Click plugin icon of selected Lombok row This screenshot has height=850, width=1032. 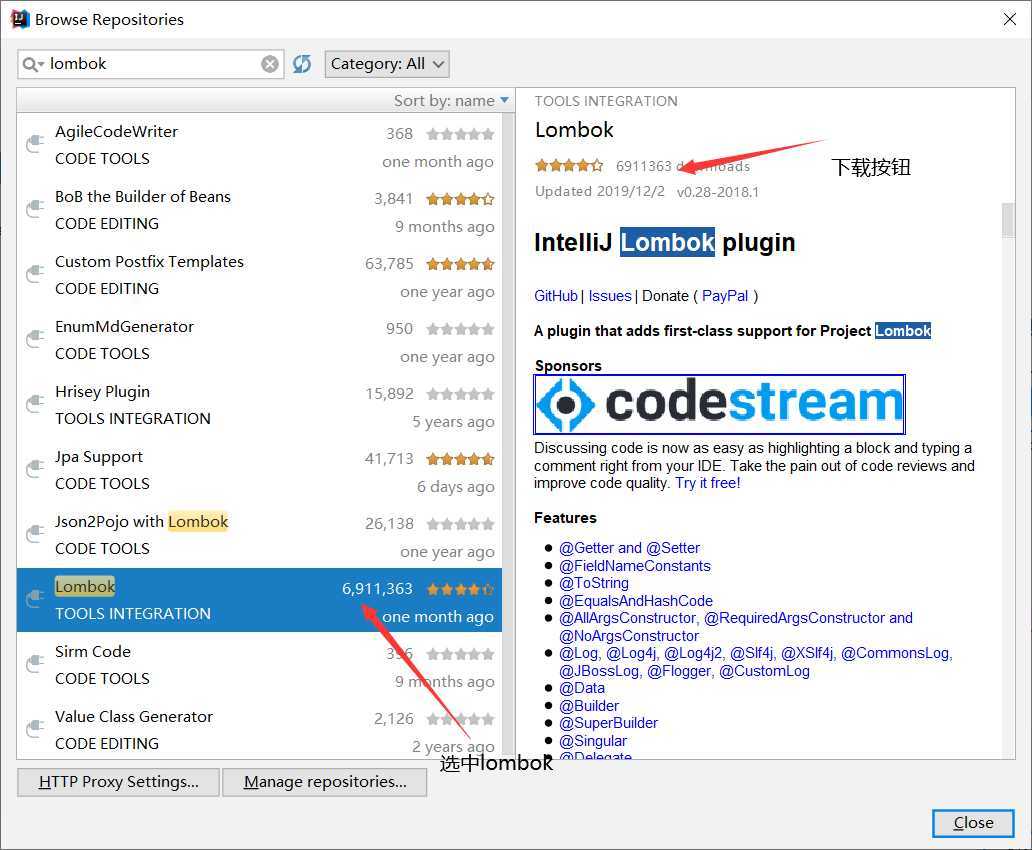pyautogui.click(x=34, y=598)
